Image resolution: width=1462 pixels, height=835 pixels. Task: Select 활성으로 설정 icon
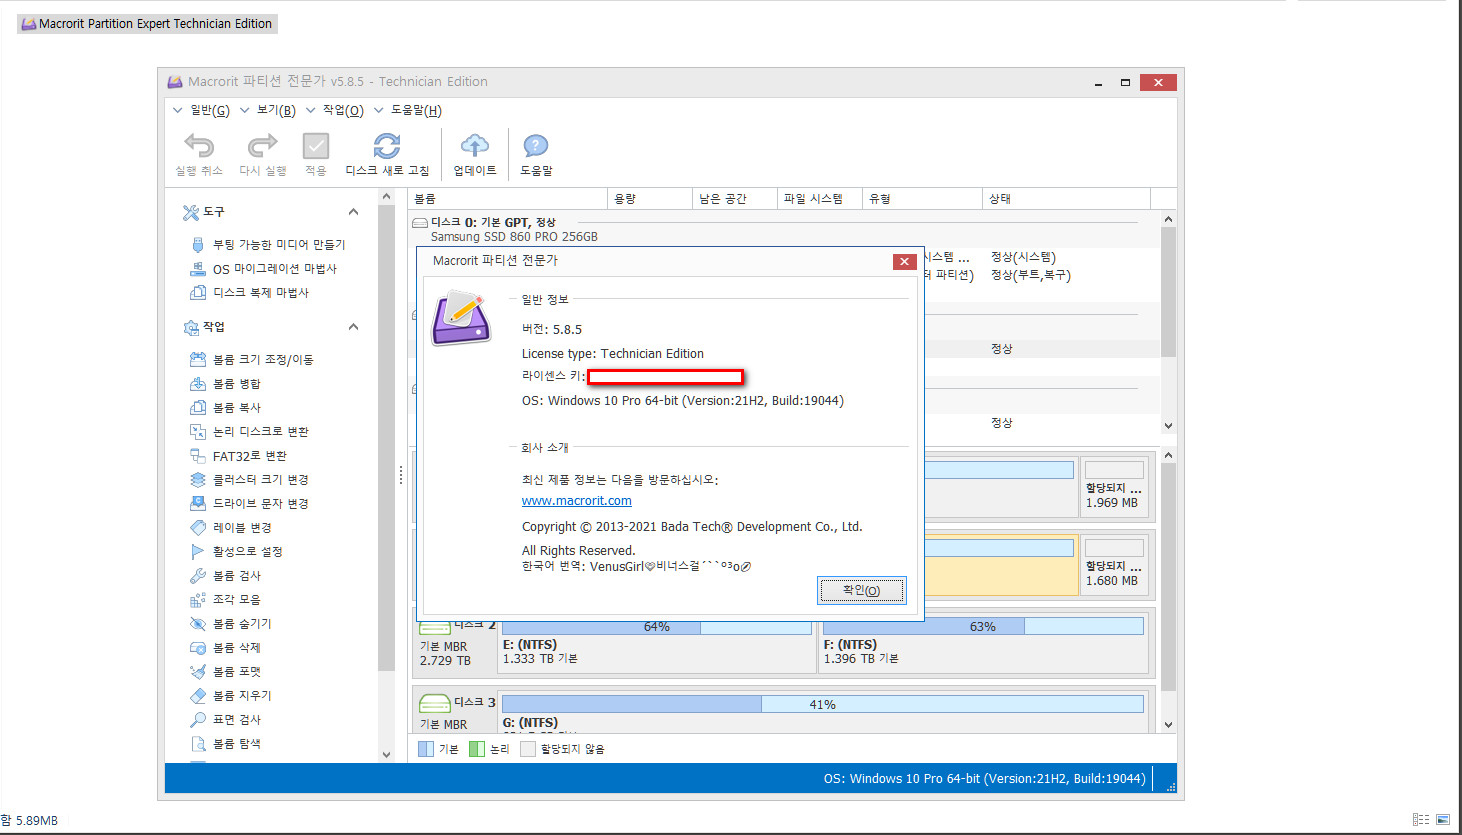pos(198,551)
